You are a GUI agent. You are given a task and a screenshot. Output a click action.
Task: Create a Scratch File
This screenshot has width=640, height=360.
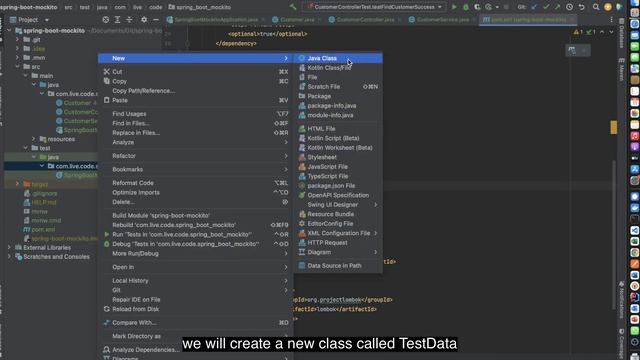click(338, 87)
